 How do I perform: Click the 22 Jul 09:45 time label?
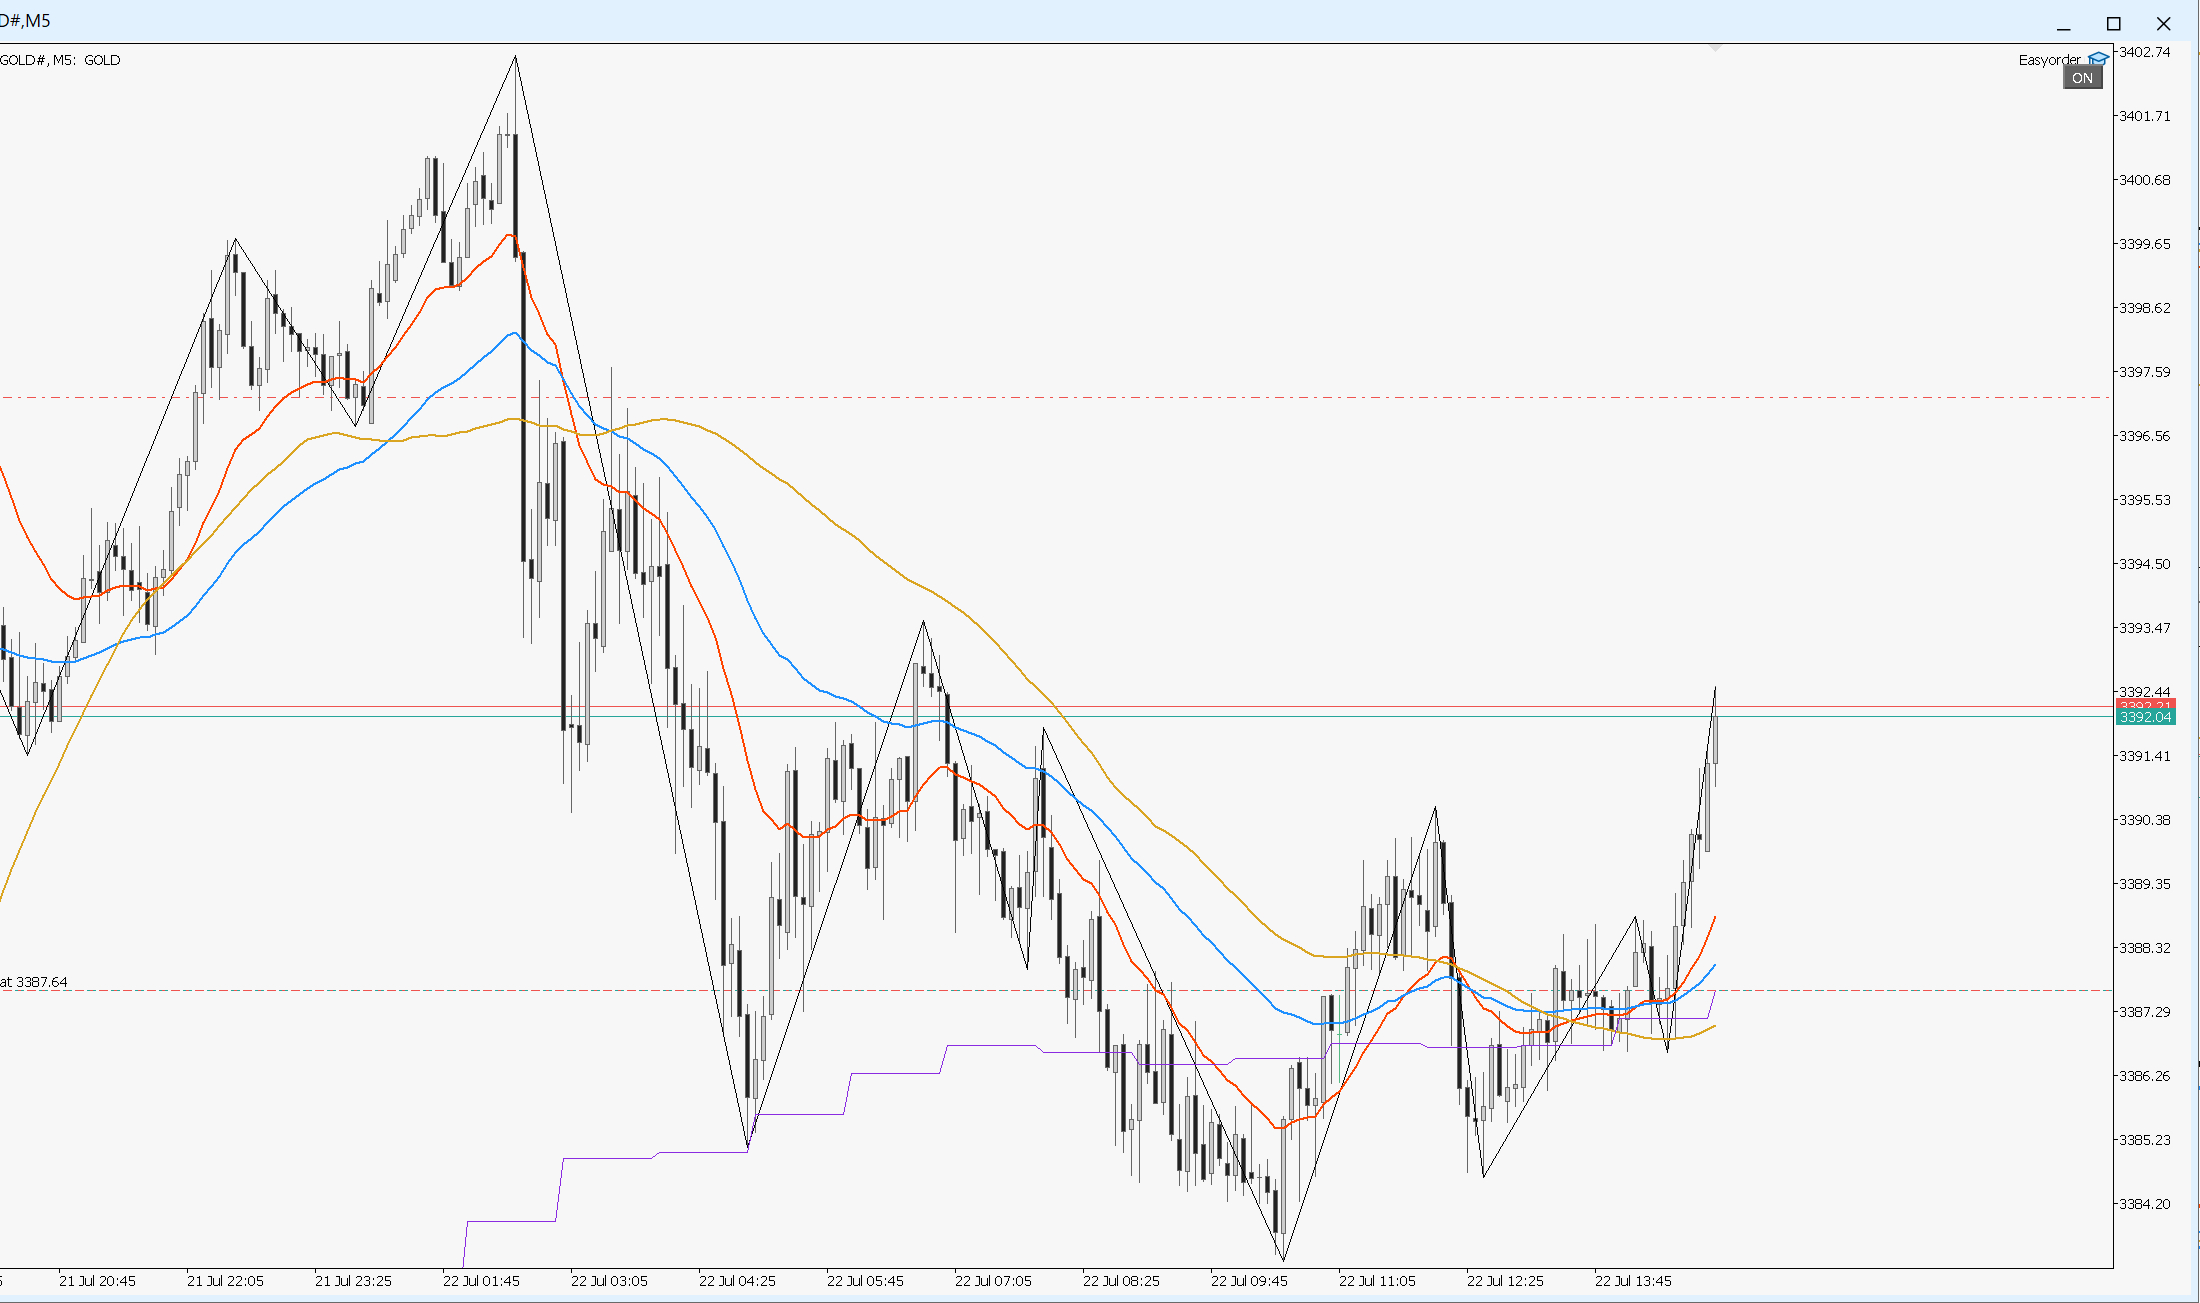tap(1249, 1281)
